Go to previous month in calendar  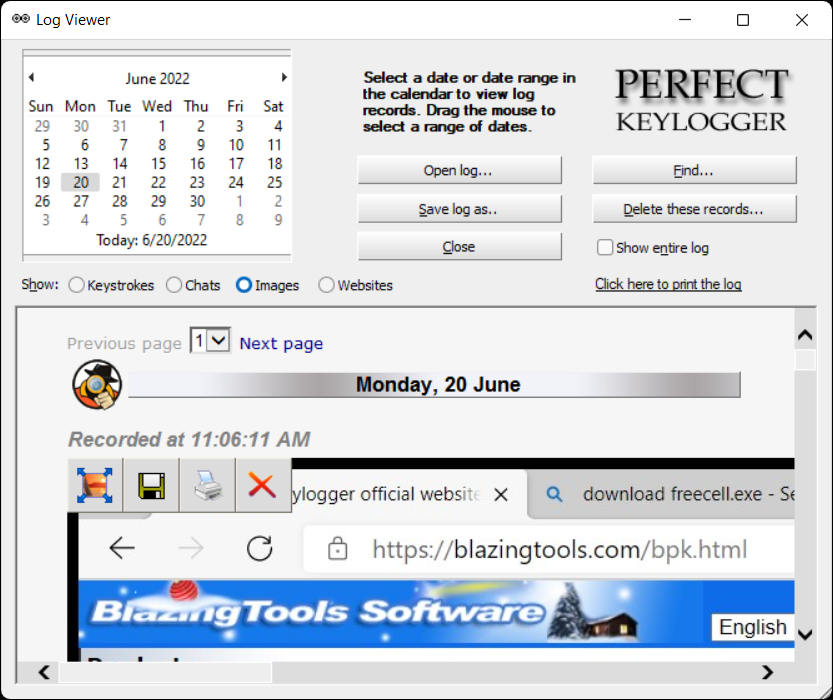pyautogui.click(x=31, y=78)
